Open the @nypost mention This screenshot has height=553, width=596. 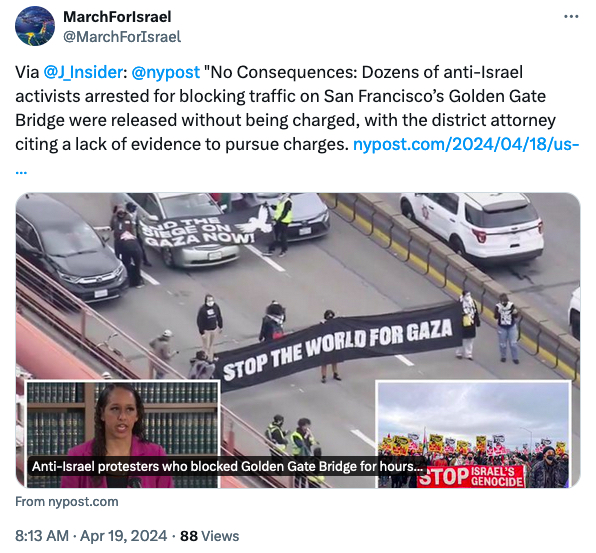tap(165, 72)
